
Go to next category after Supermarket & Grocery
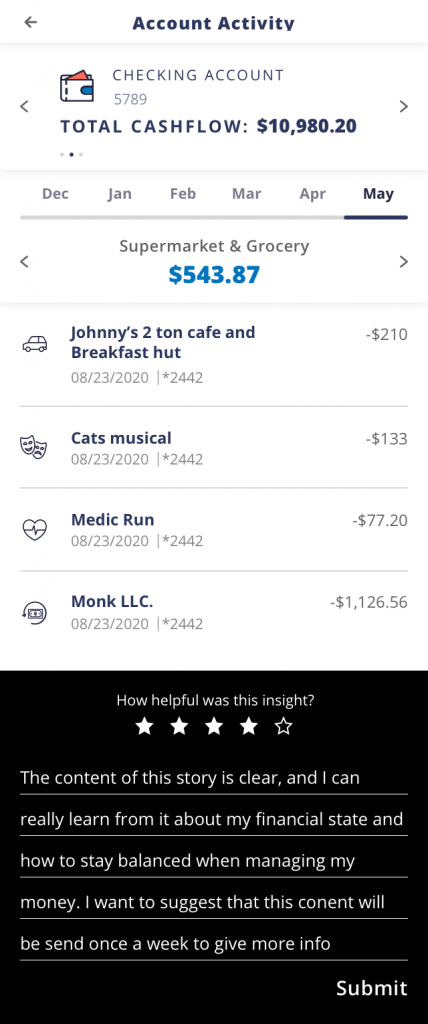click(404, 262)
